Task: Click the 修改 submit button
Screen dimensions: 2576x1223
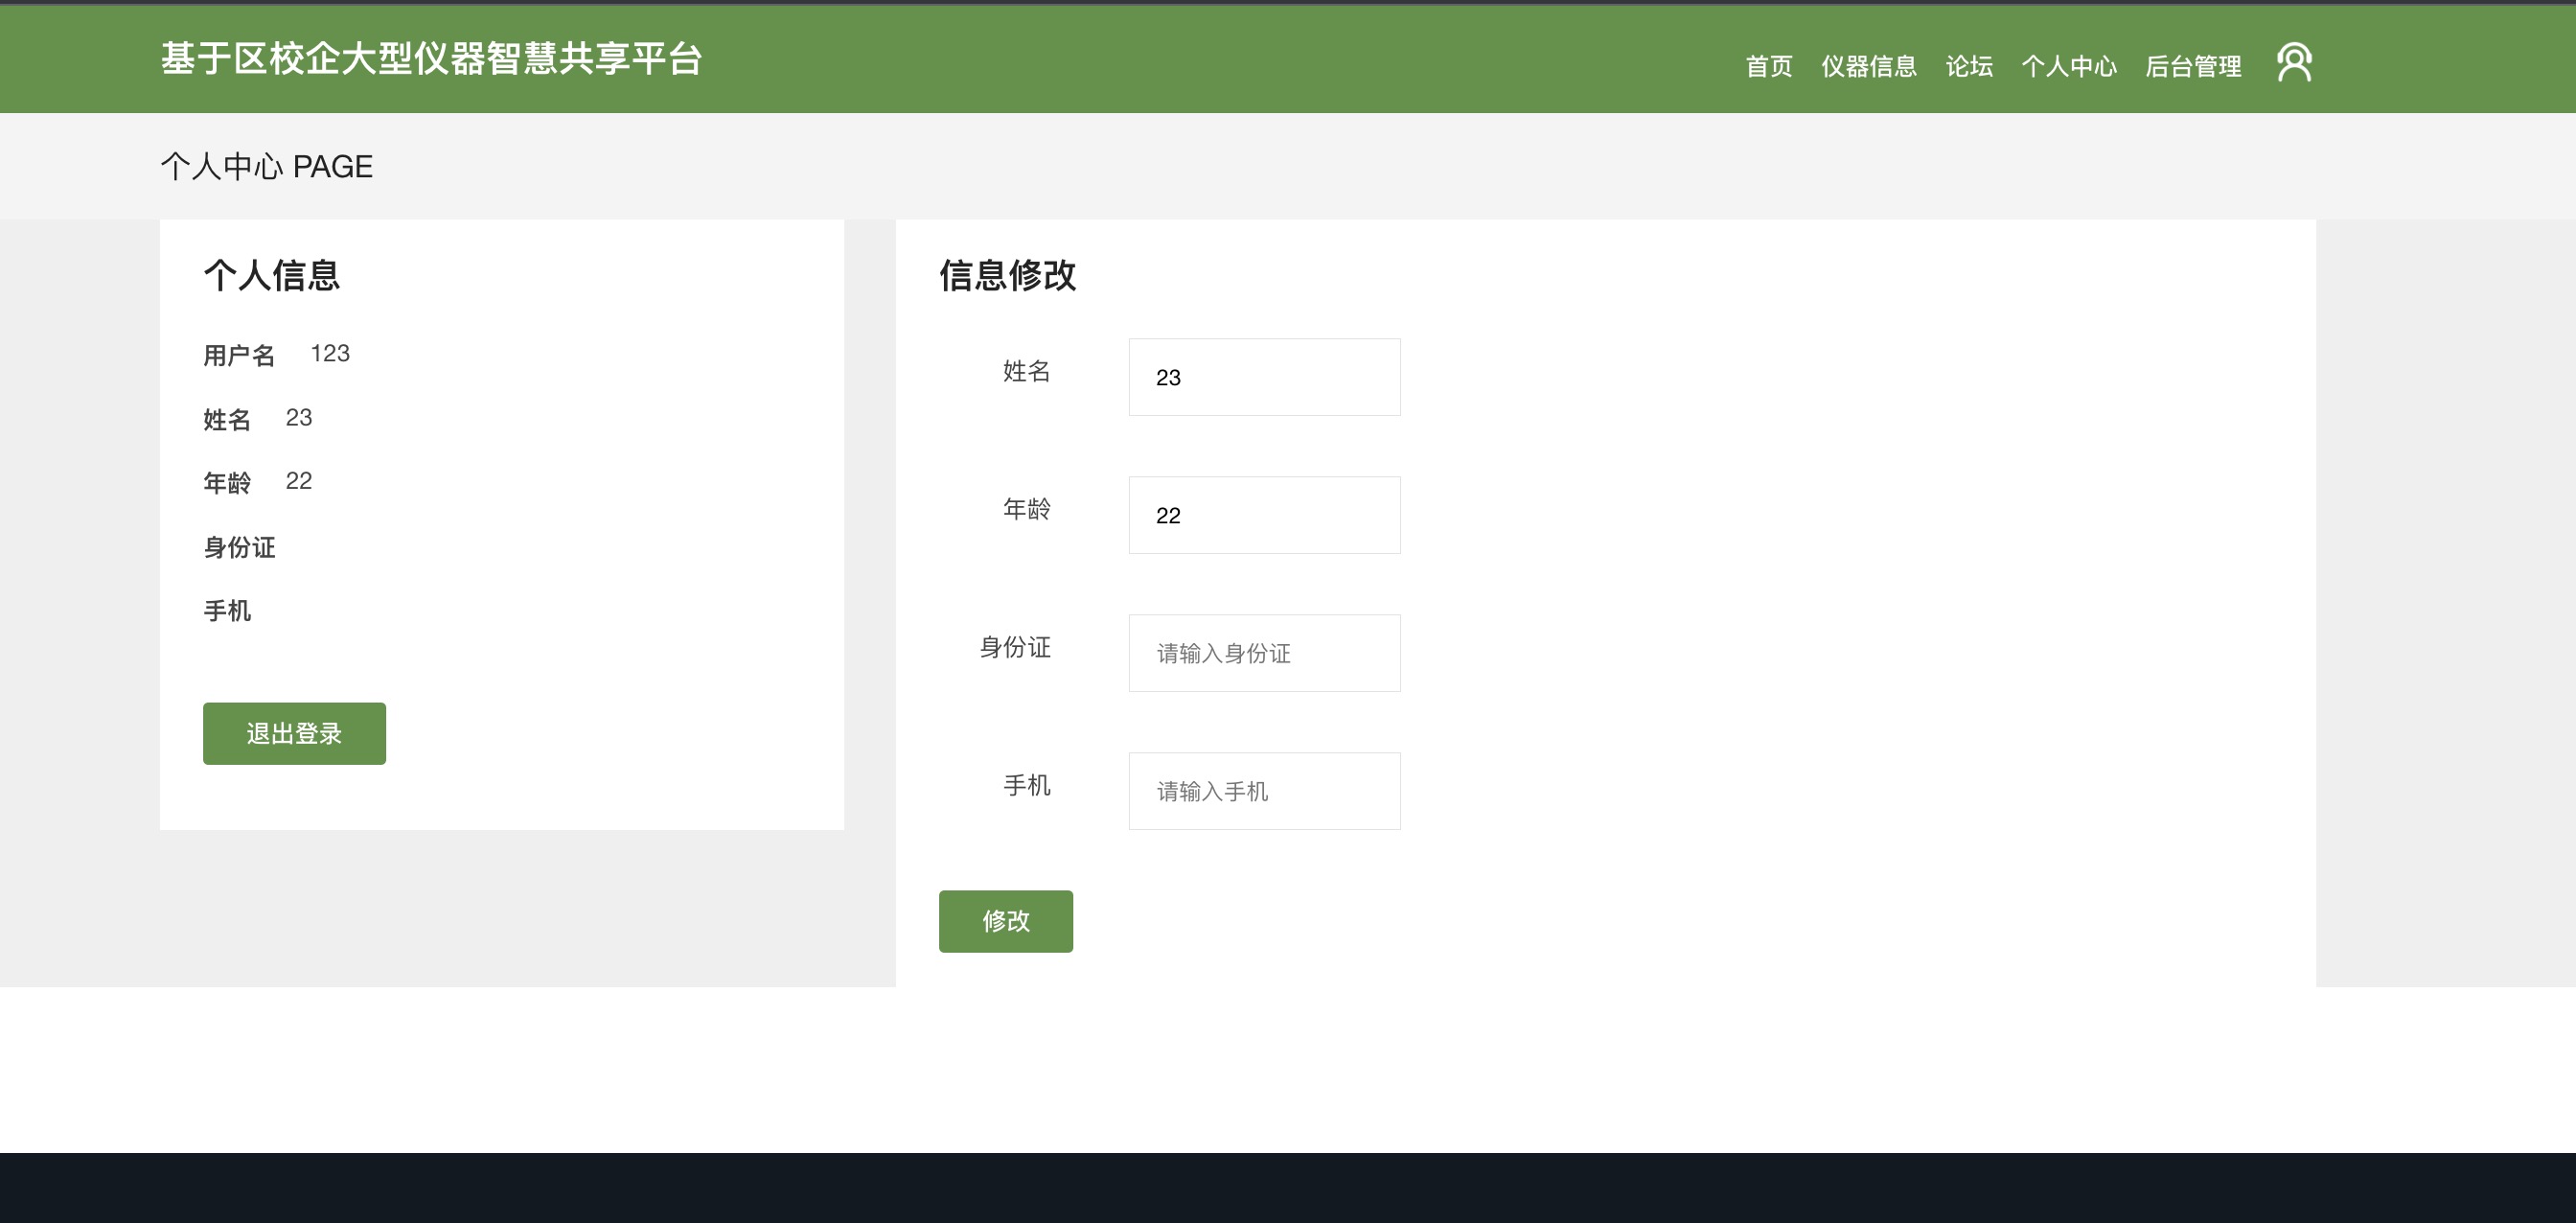Action: point(1005,921)
